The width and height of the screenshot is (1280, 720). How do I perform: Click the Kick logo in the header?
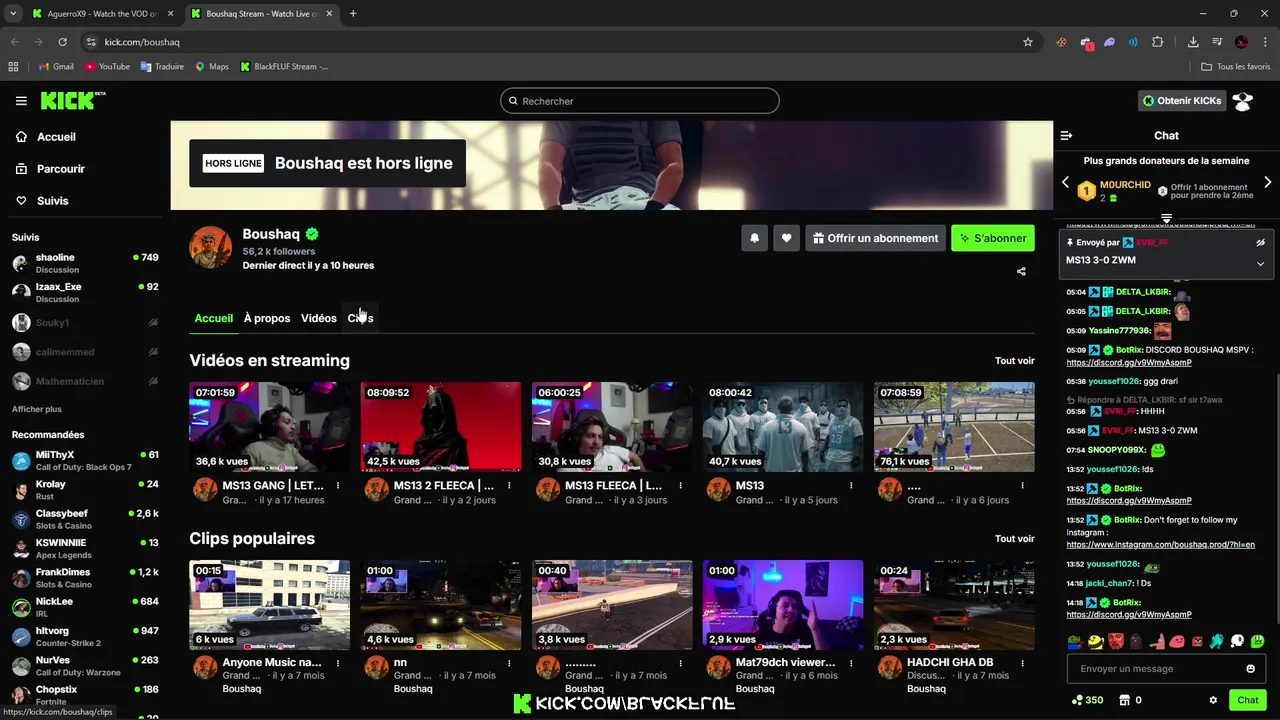coord(72,100)
